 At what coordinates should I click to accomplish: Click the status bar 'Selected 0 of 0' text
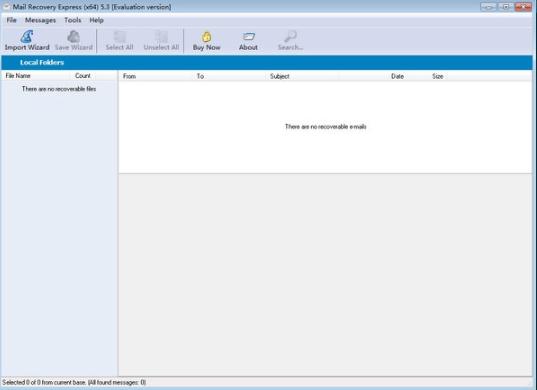[74, 382]
